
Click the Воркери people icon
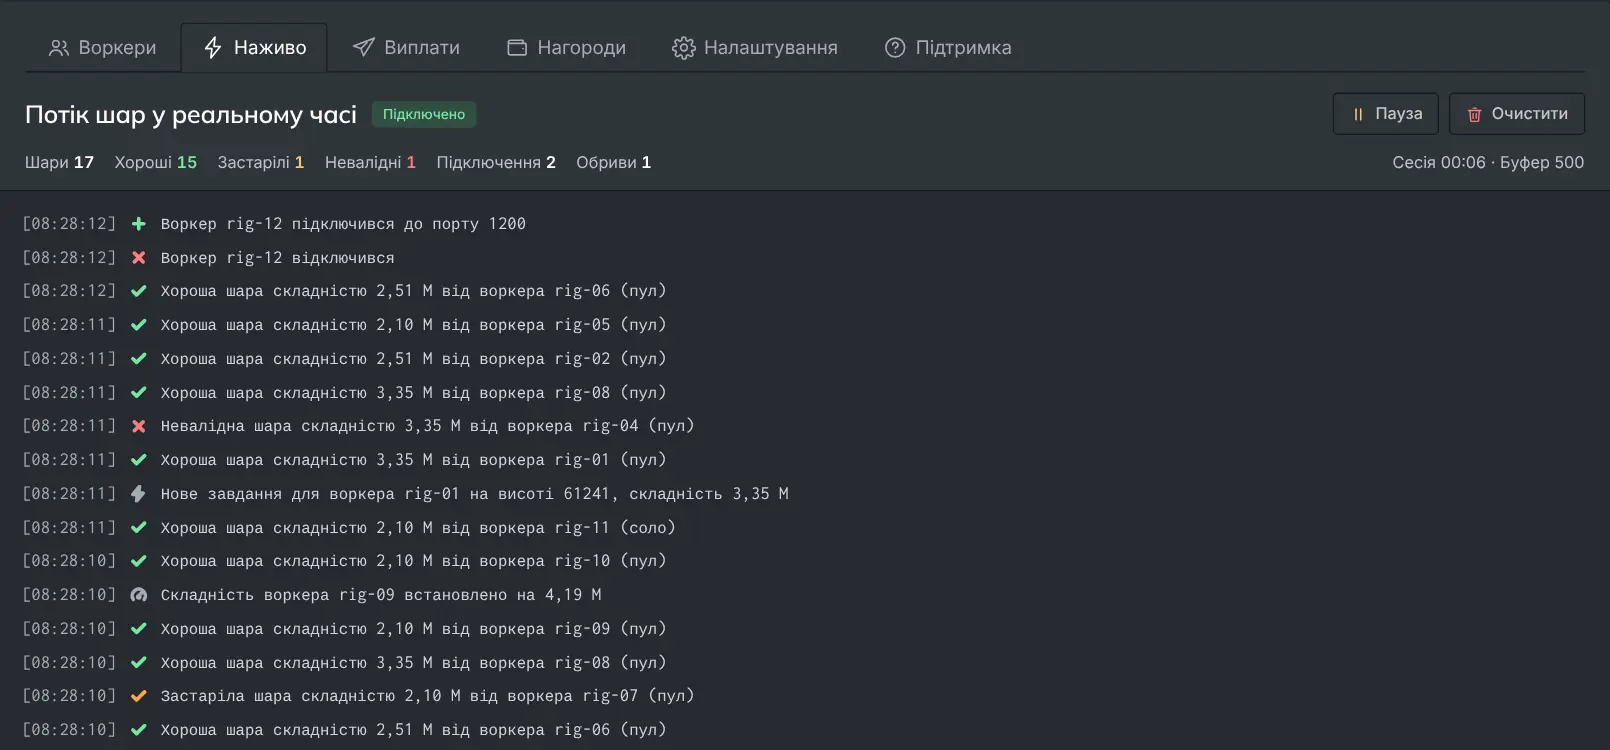(x=59, y=48)
